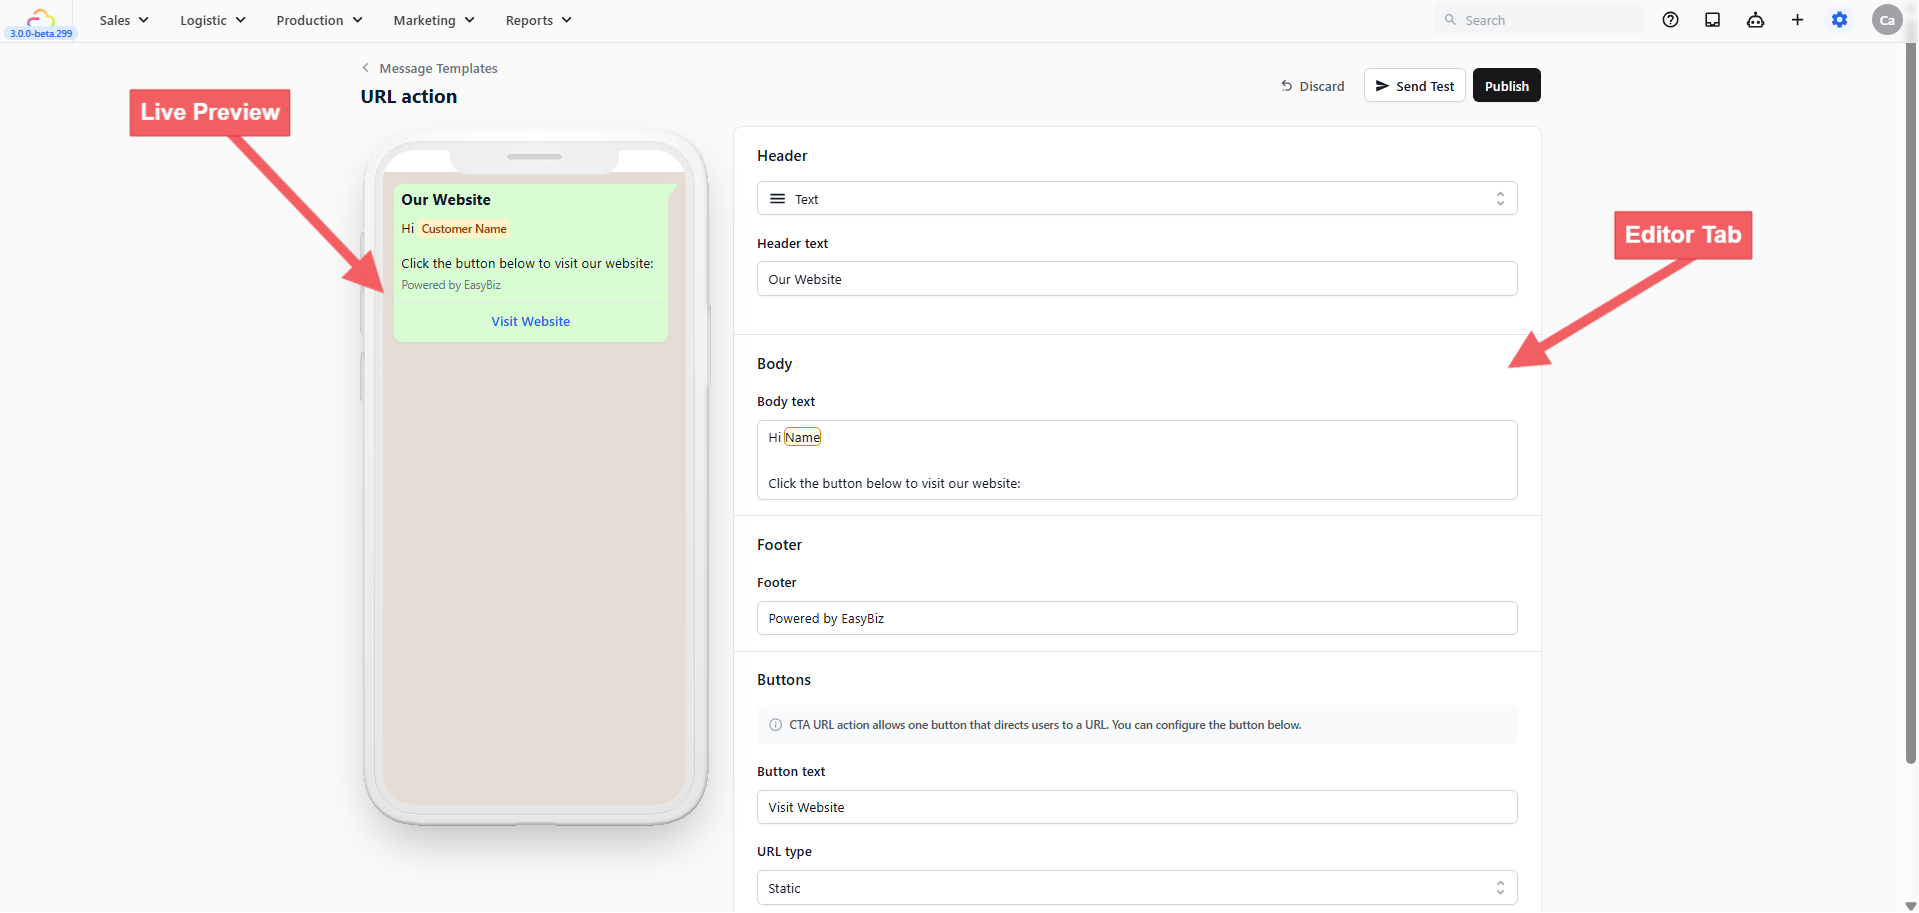This screenshot has width=1919, height=913.
Task: Open the Ca user avatar
Action: pos(1887,20)
